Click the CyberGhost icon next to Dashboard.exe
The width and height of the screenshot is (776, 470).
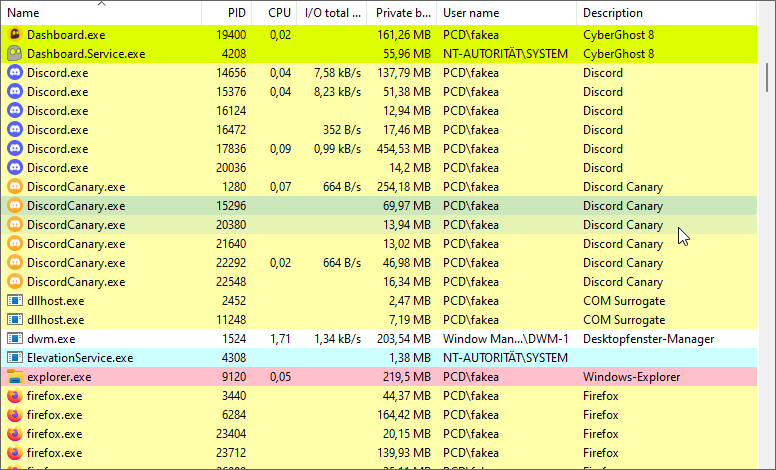pyautogui.click(x=15, y=34)
